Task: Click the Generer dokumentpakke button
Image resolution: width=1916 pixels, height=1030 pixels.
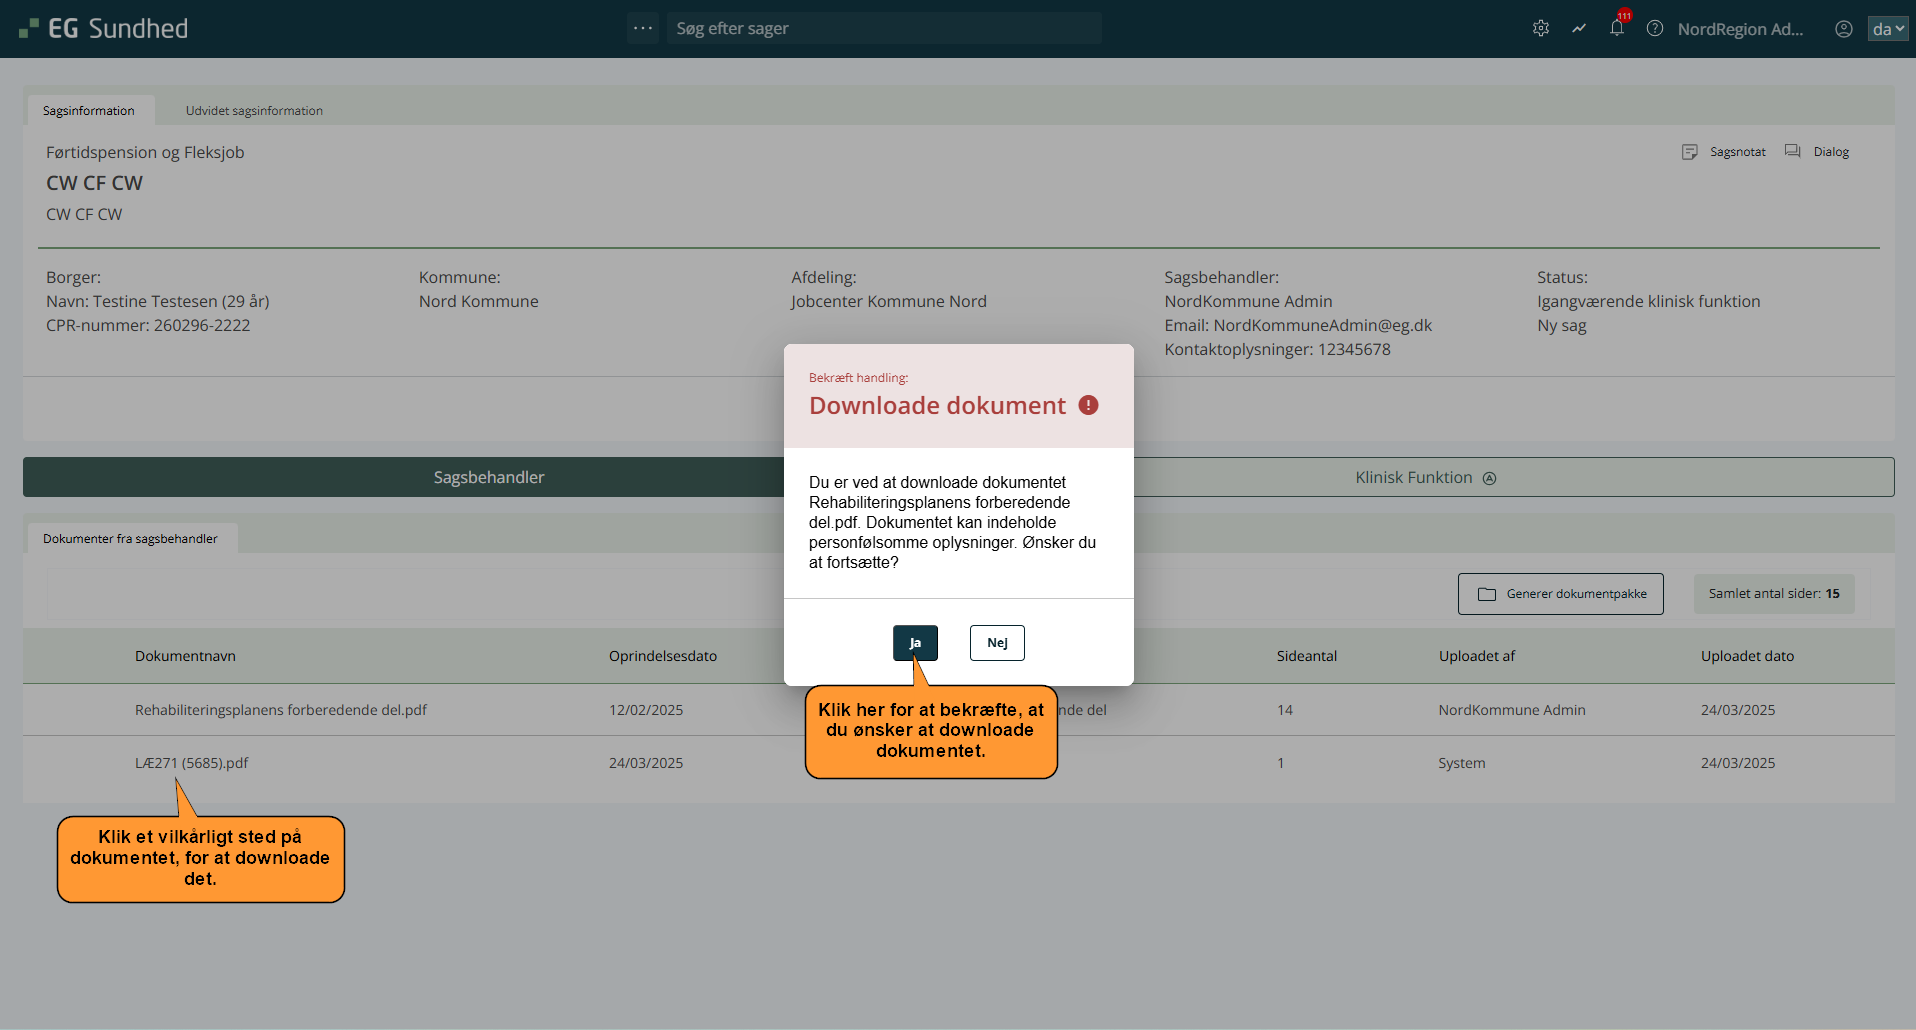Action: [x=1560, y=594]
